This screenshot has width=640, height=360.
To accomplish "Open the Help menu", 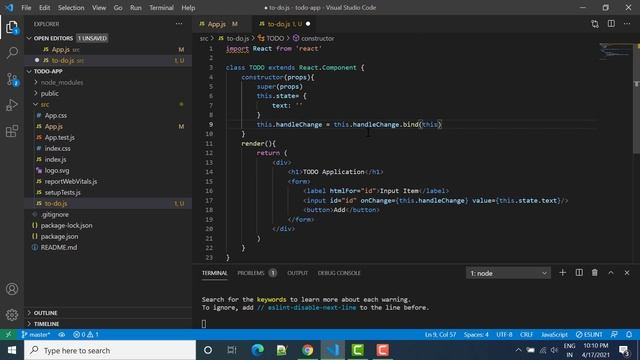I will click(x=188, y=7).
